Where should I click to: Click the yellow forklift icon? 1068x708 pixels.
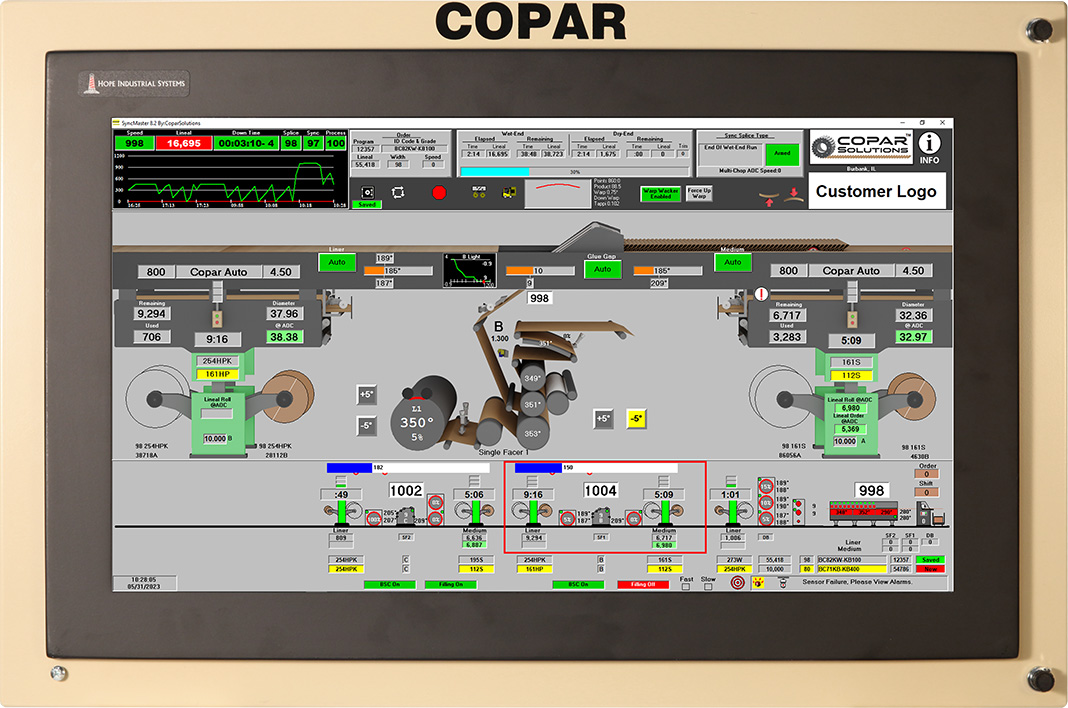tap(509, 193)
